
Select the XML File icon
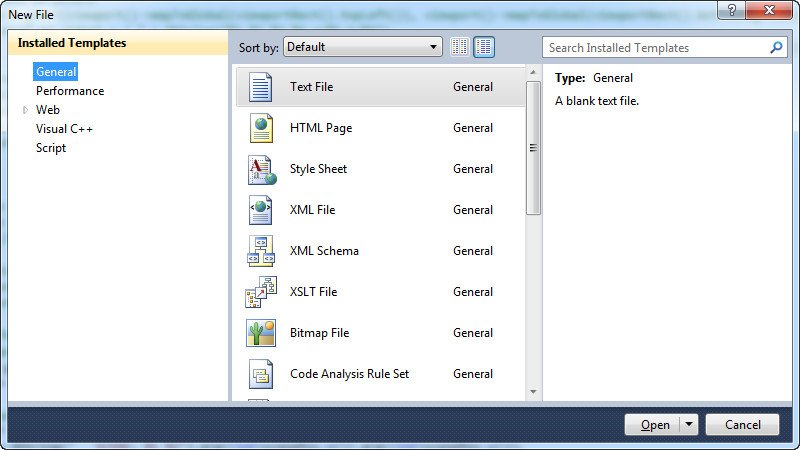pyautogui.click(x=261, y=210)
